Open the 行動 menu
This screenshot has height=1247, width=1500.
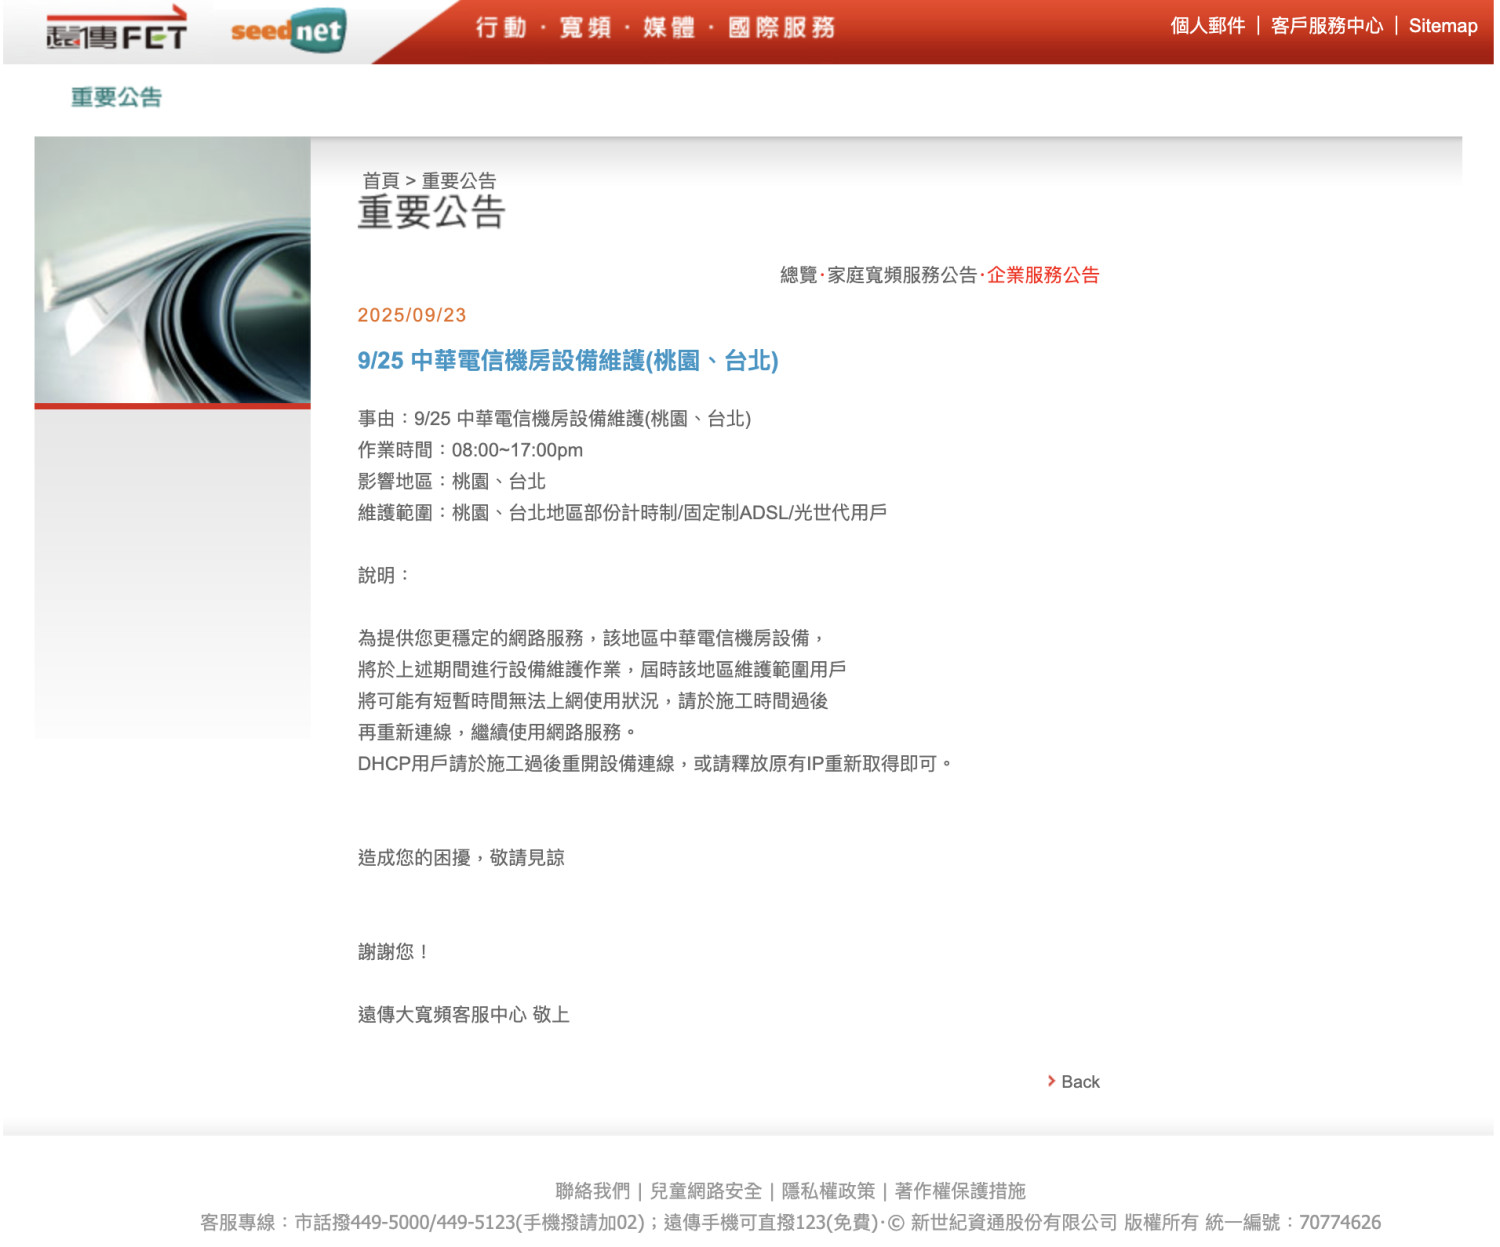click(x=501, y=28)
